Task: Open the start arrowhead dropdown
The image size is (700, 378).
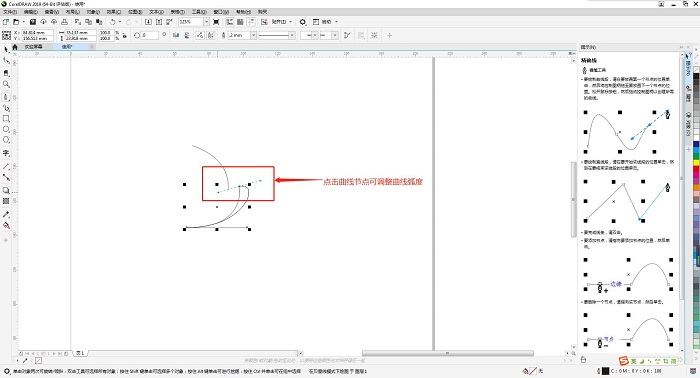Action: coord(315,35)
